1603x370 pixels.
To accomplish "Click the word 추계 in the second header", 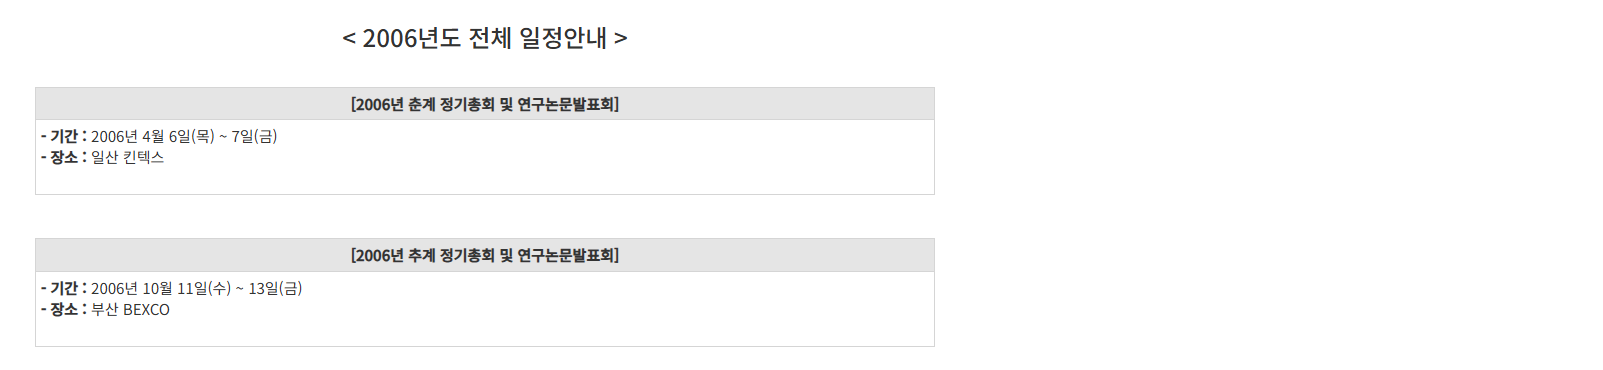I will coord(421,255).
